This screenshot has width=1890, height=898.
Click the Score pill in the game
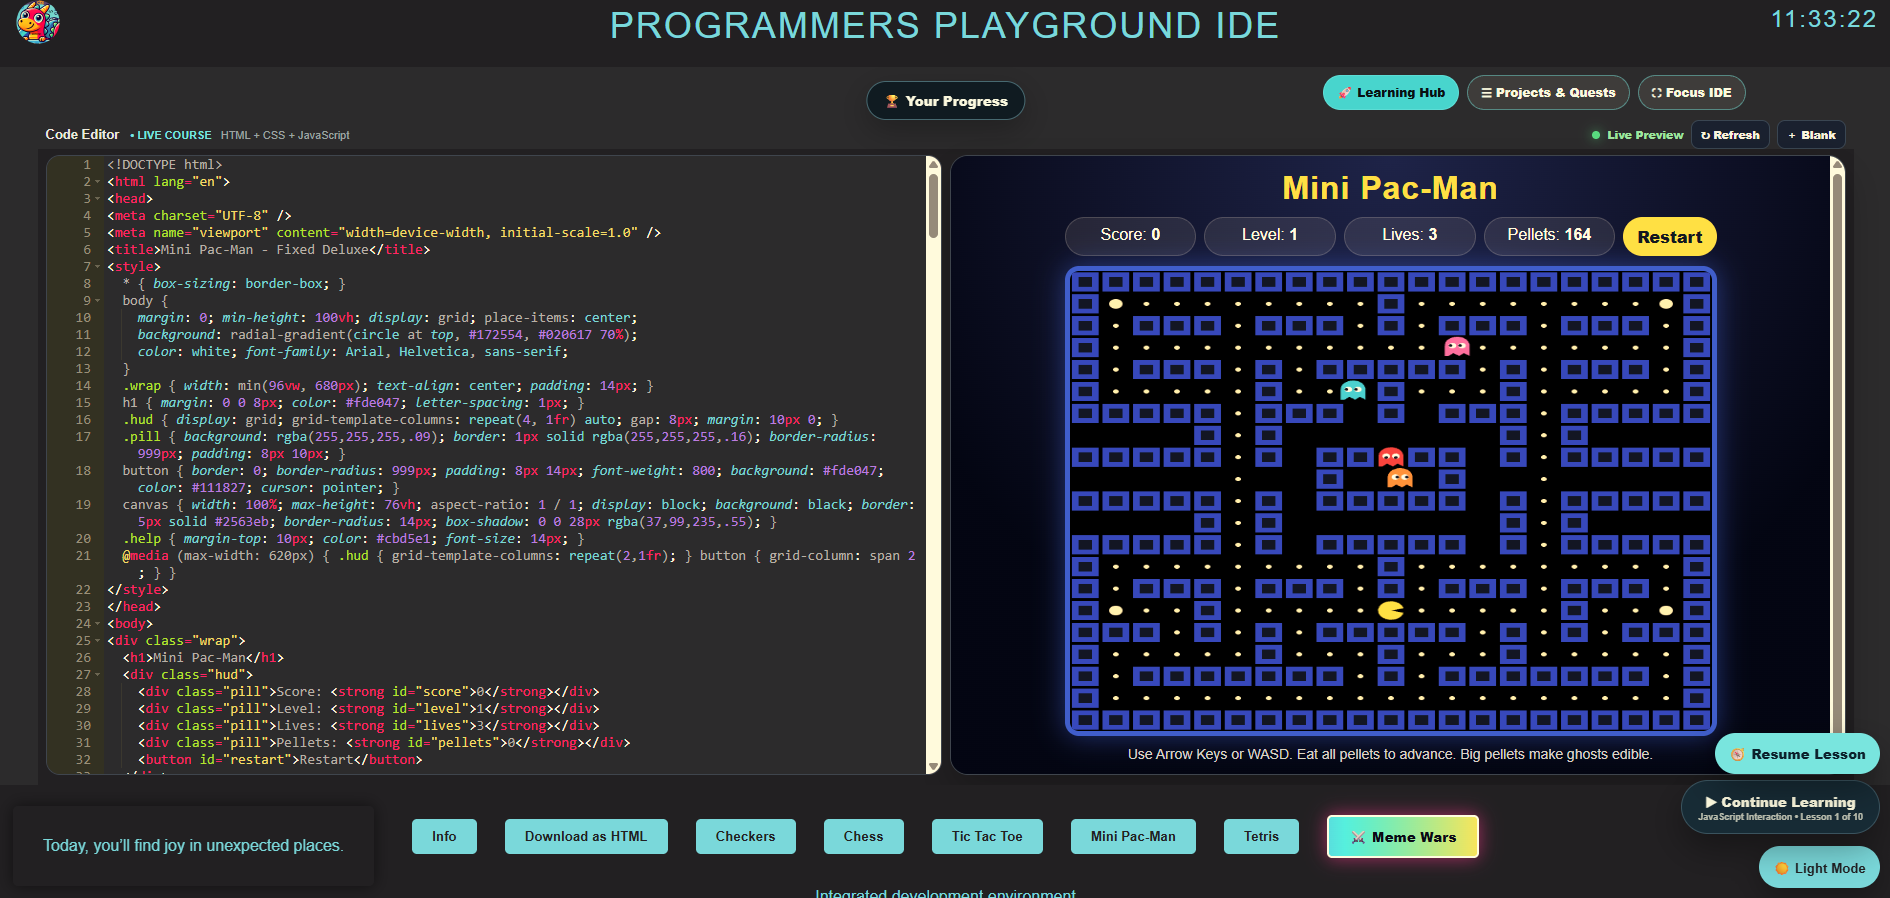point(1130,235)
